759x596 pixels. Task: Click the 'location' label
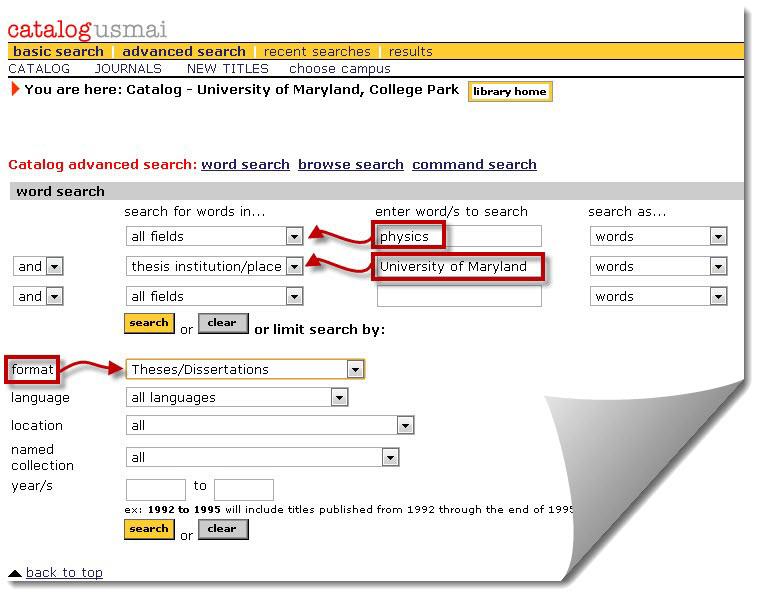37,426
